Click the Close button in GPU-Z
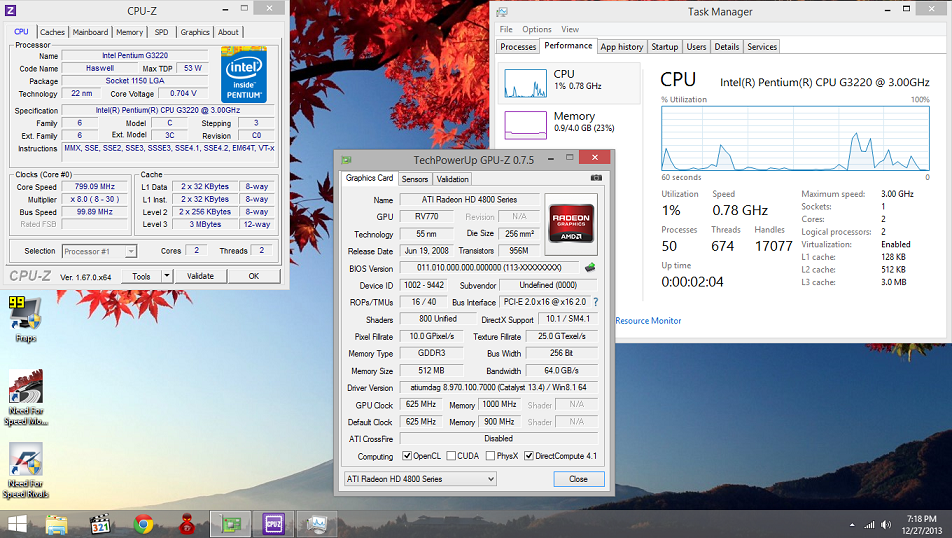The width and height of the screenshot is (952, 538). (579, 479)
